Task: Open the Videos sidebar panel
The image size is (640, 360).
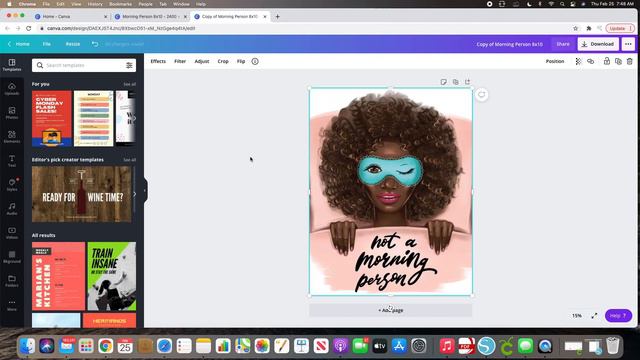Action: pos(12,233)
